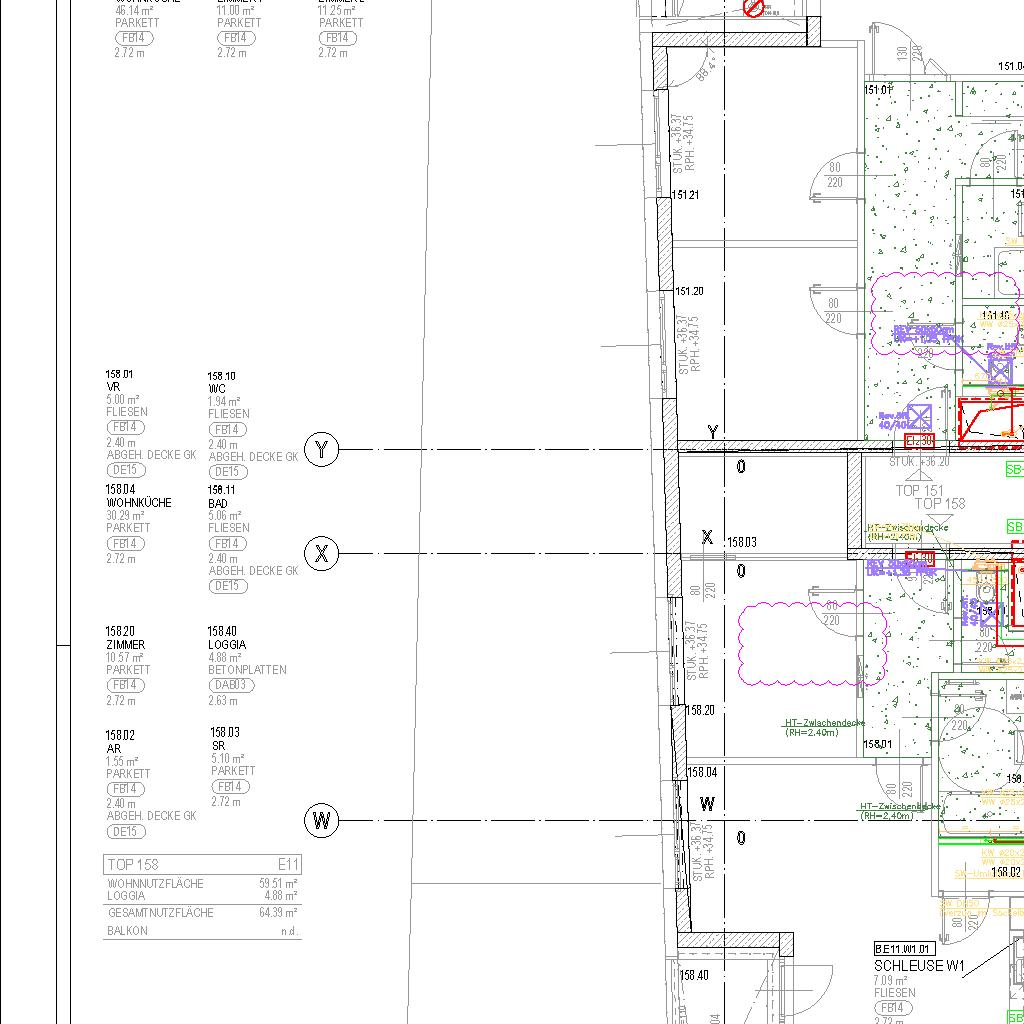Screen dimensions: 1024x1024
Task: Click the red prohibition symbol at top
Action: coord(754,9)
